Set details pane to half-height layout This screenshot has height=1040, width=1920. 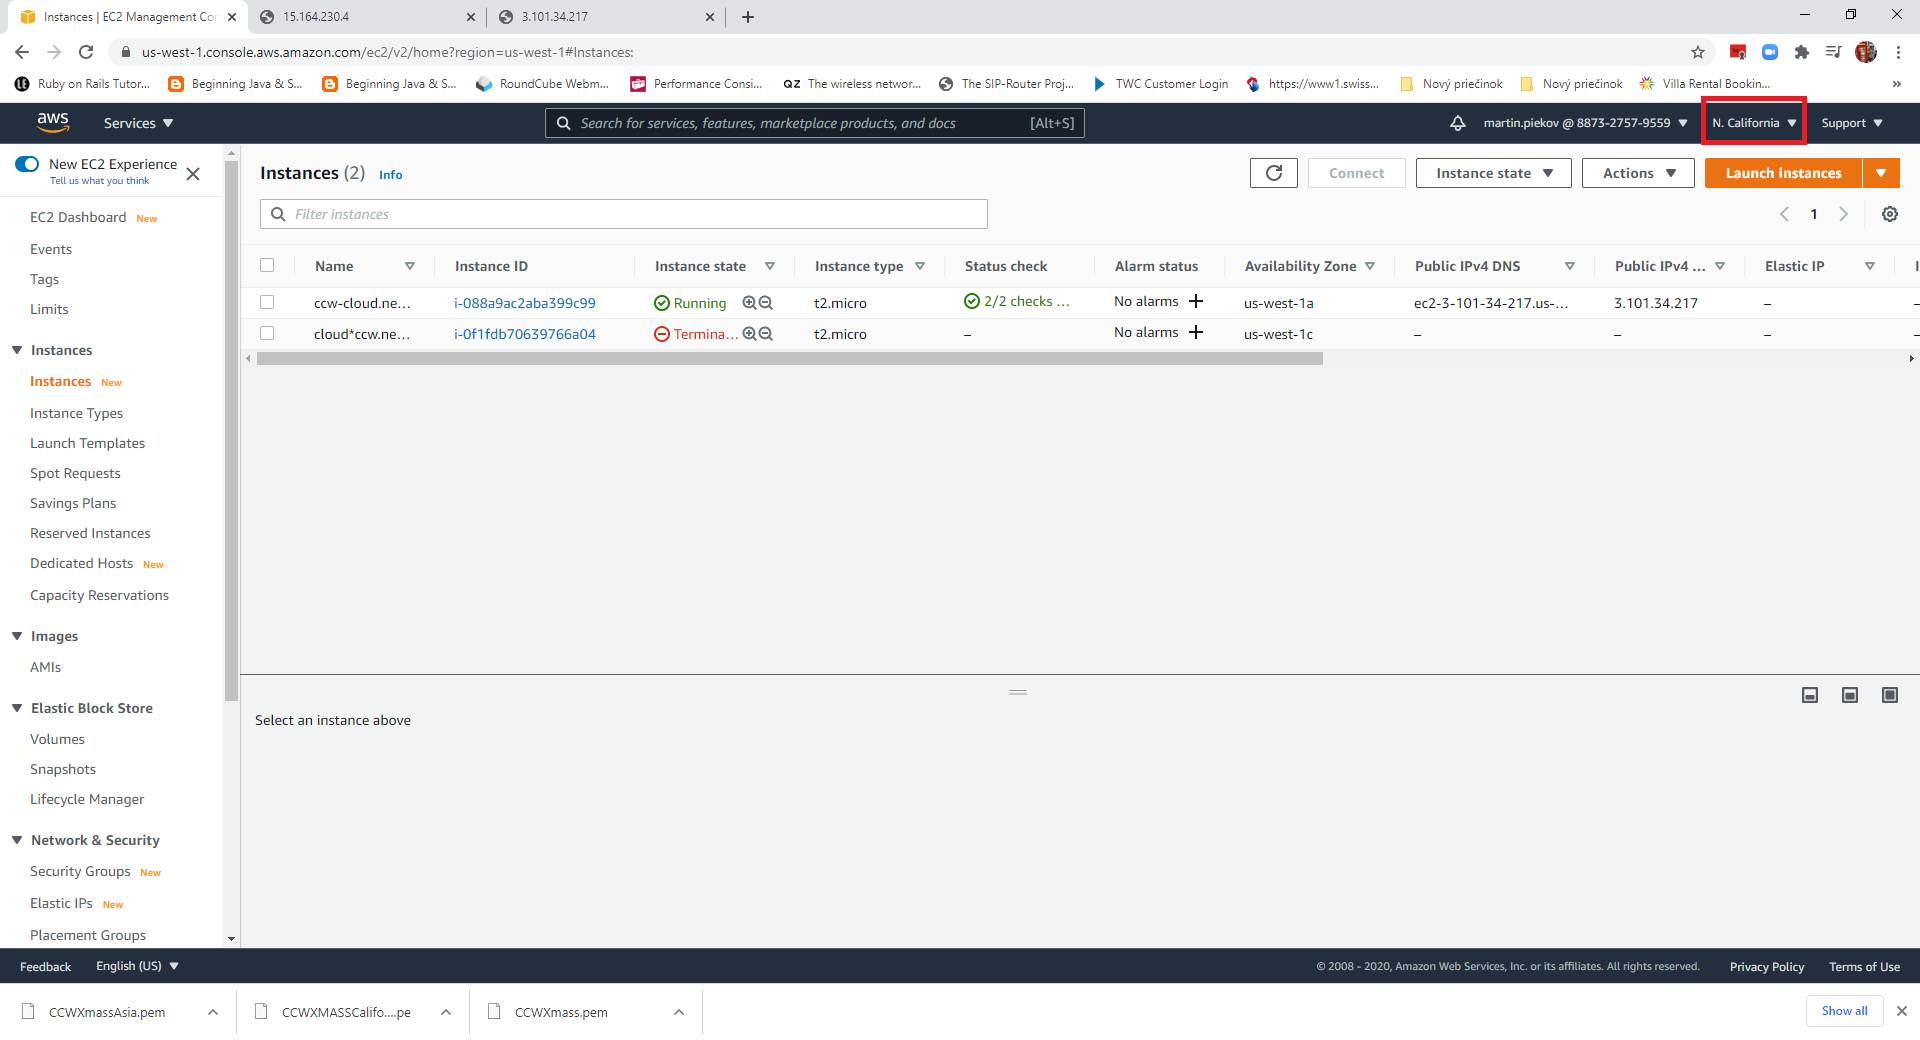coord(1850,695)
